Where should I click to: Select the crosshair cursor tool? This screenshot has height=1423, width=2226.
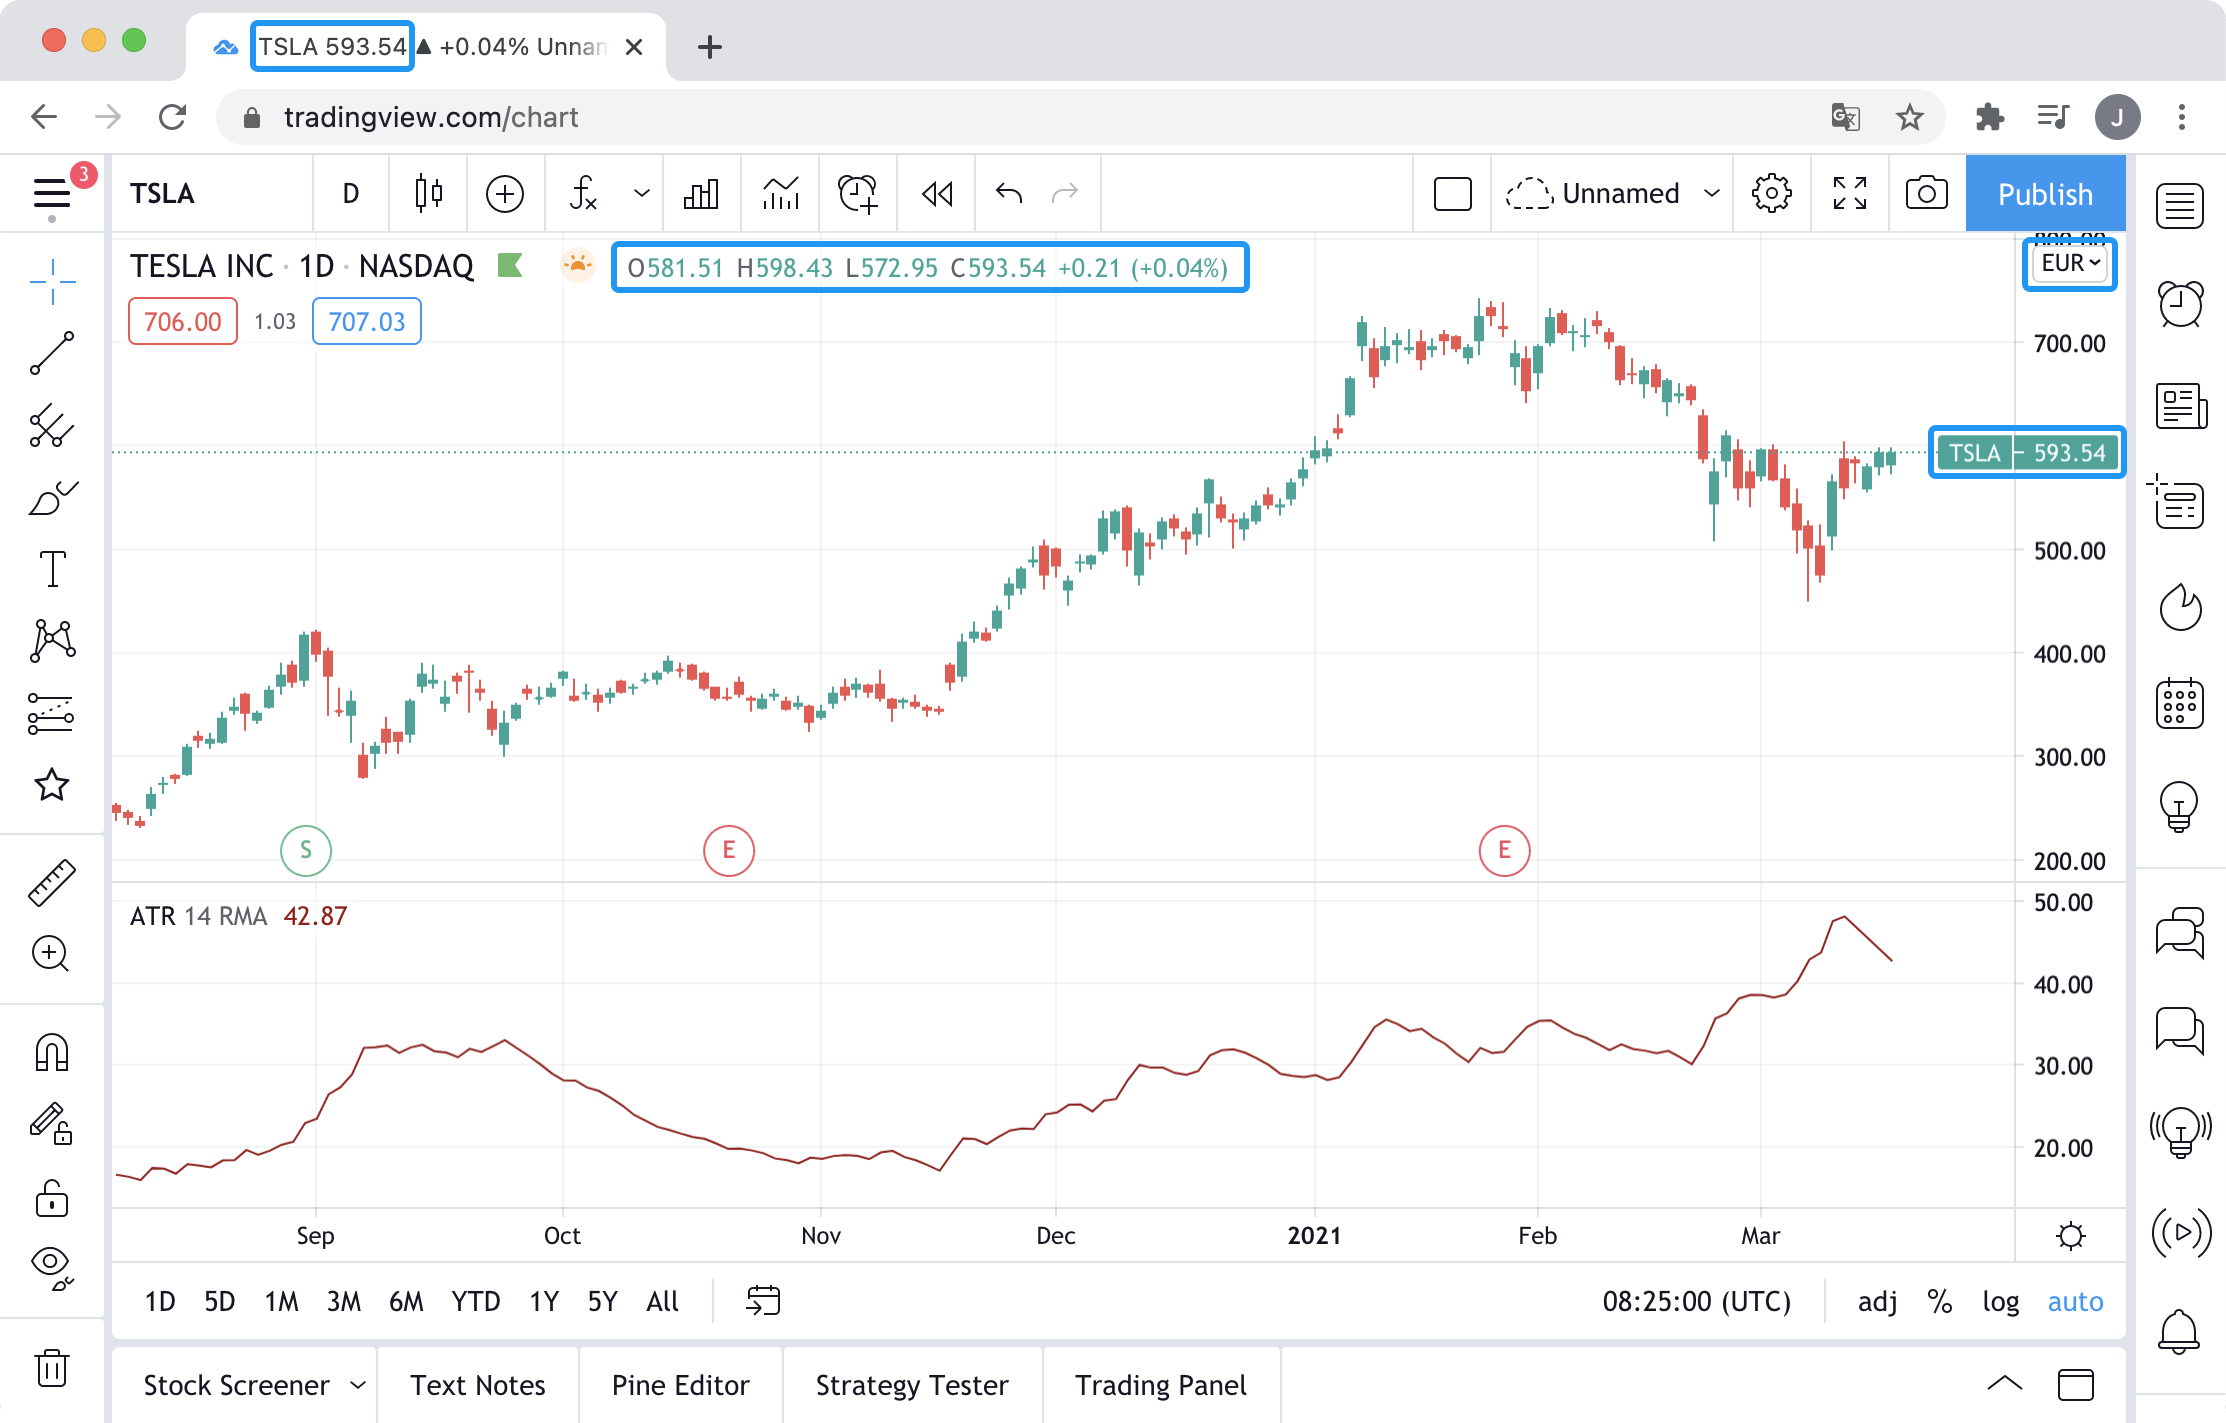pos(52,283)
